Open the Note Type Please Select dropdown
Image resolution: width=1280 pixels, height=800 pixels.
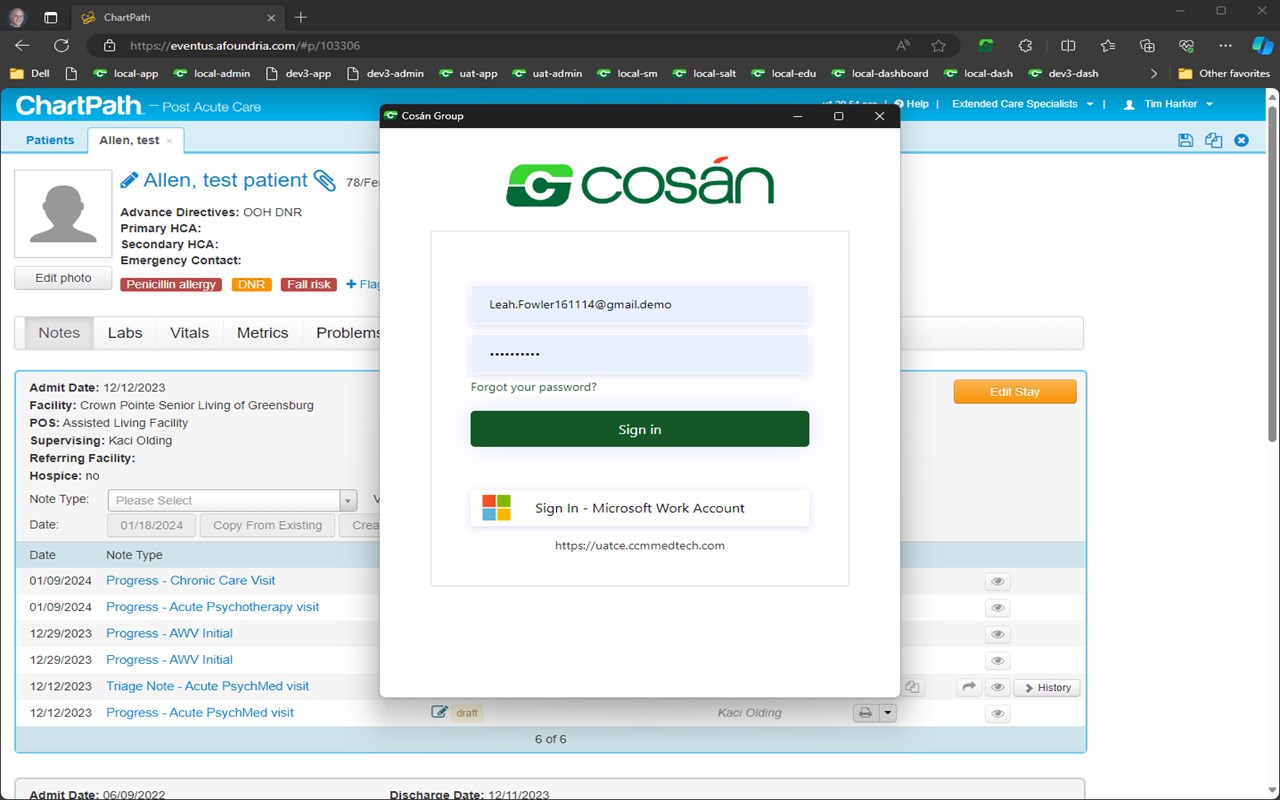232,500
